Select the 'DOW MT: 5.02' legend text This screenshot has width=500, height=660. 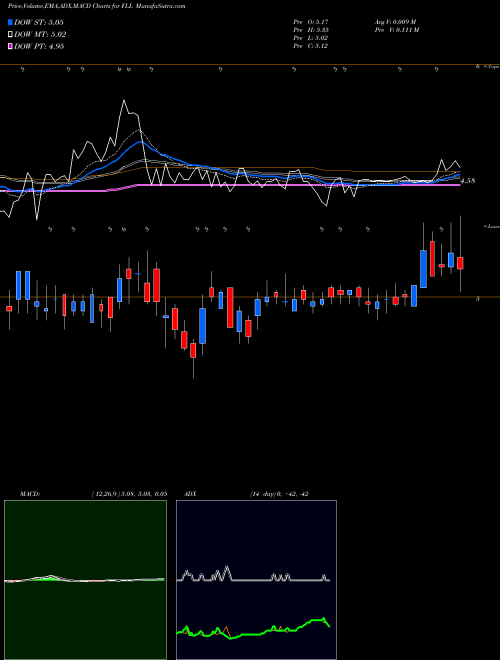pos(40,35)
